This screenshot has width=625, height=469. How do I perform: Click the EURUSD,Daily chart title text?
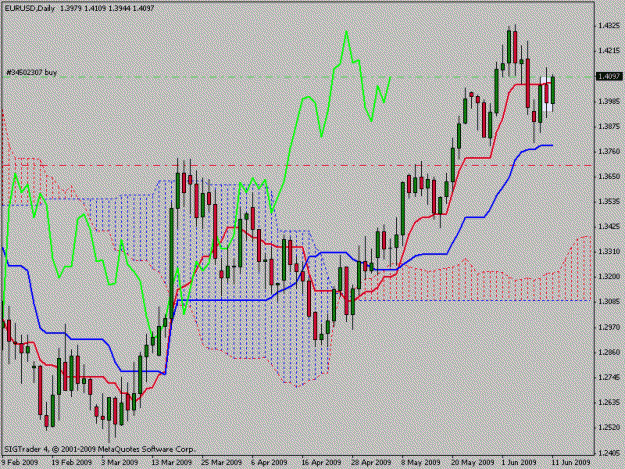click(30, 8)
